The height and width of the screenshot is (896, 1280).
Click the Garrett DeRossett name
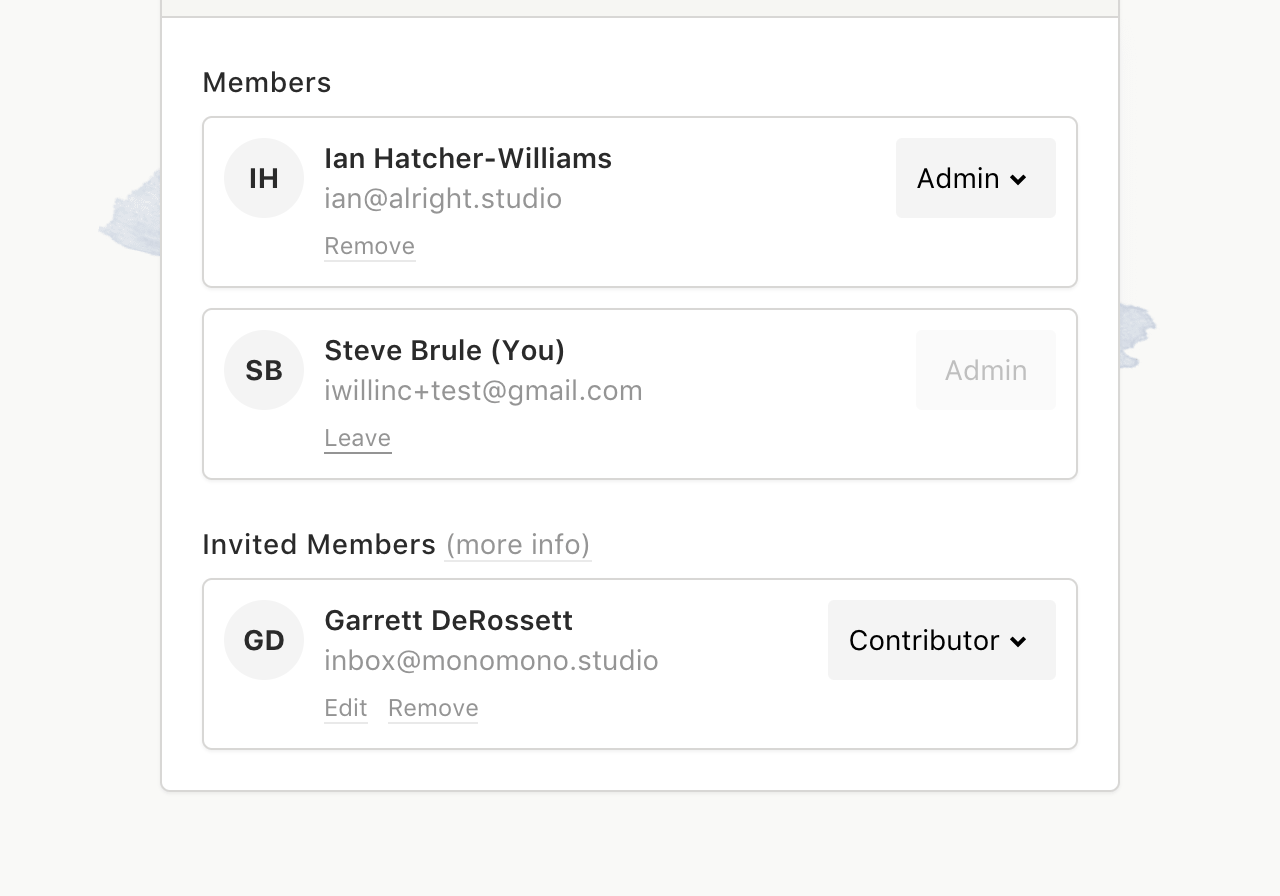click(448, 620)
